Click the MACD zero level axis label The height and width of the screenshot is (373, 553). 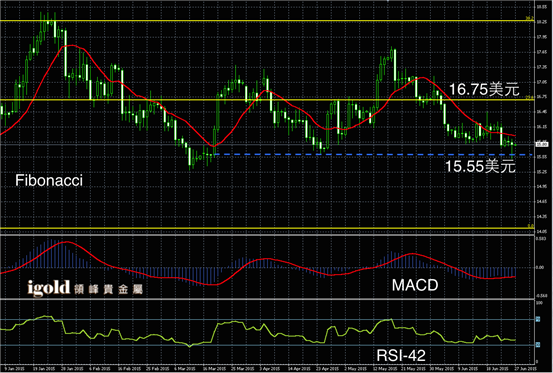pos(540,268)
